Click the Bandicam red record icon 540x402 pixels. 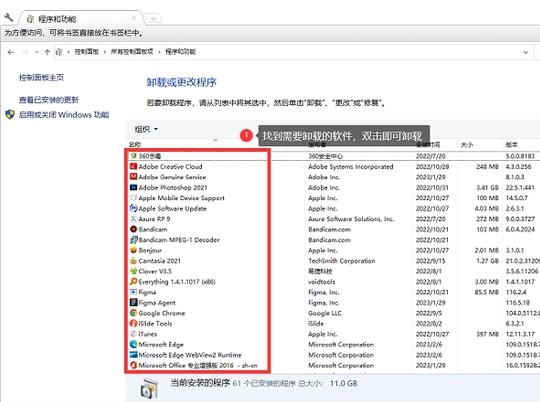133,229
